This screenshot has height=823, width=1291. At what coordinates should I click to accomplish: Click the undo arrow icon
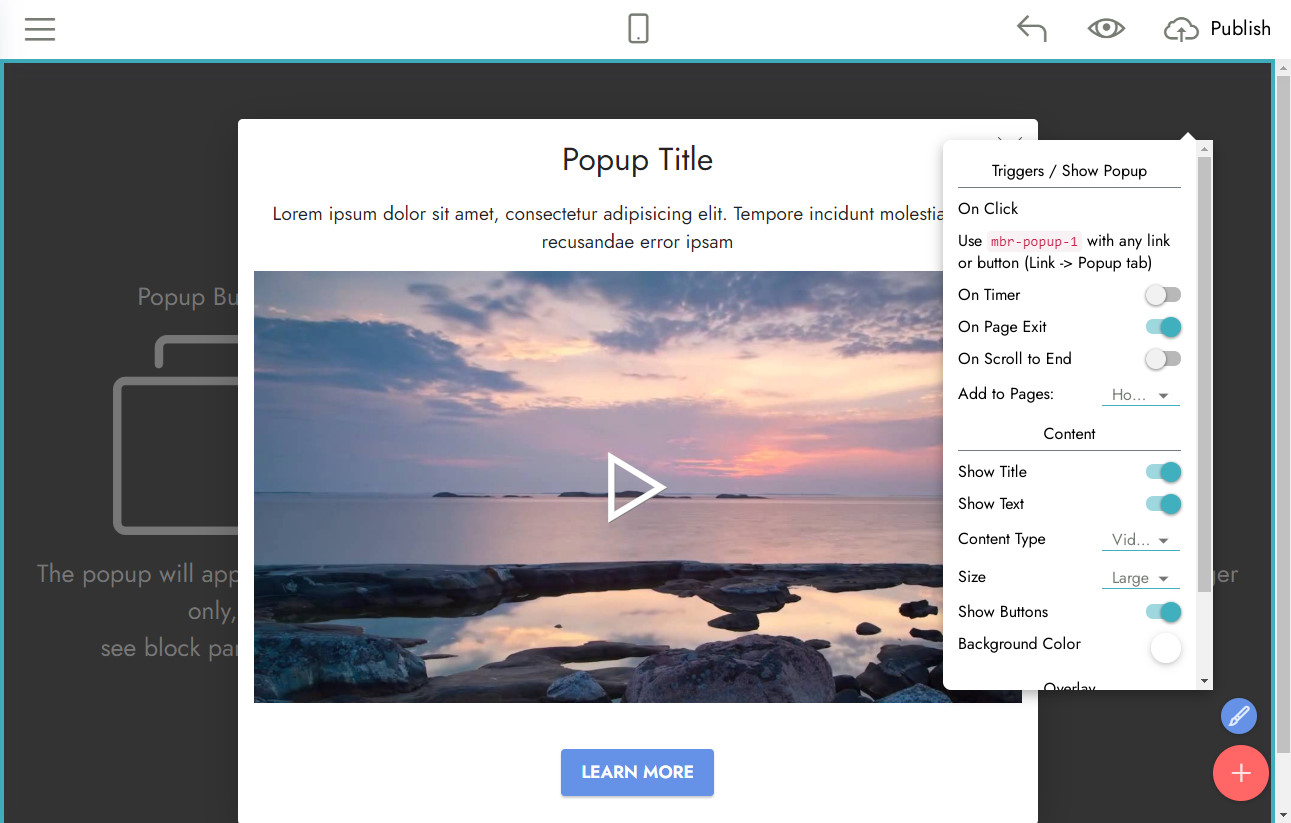click(1031, 29)
